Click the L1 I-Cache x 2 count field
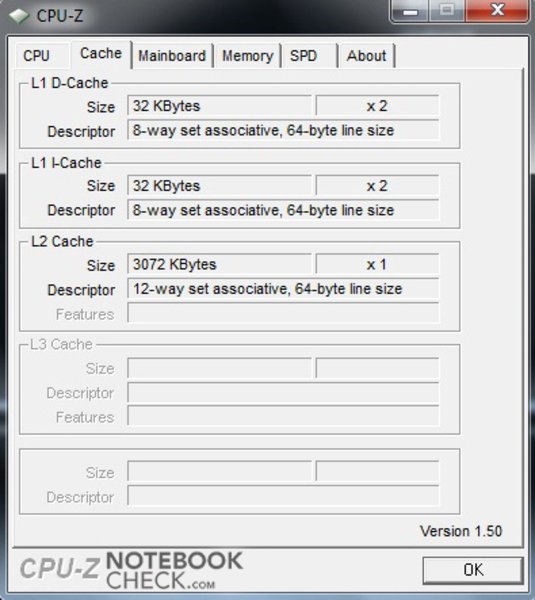The width and height of the screenshot is (535, 600). coord(377,186)
